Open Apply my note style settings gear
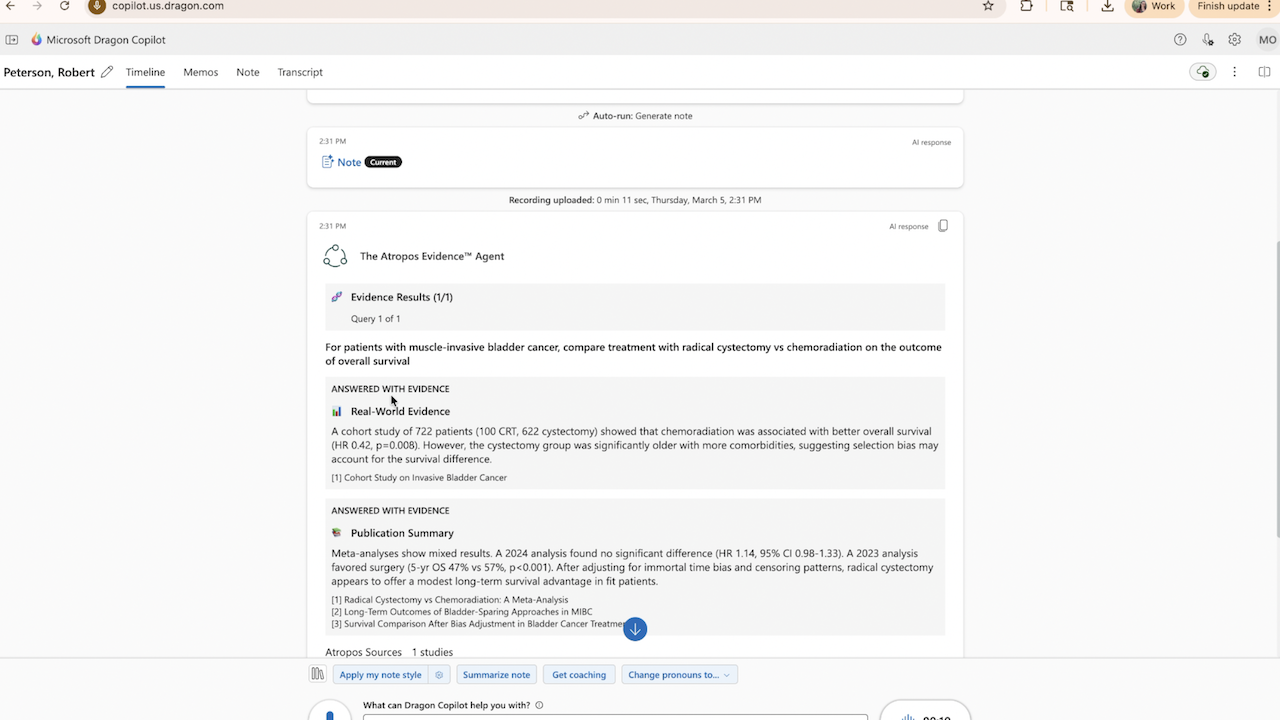The image size is (1280, 720). tap(439, 675)
